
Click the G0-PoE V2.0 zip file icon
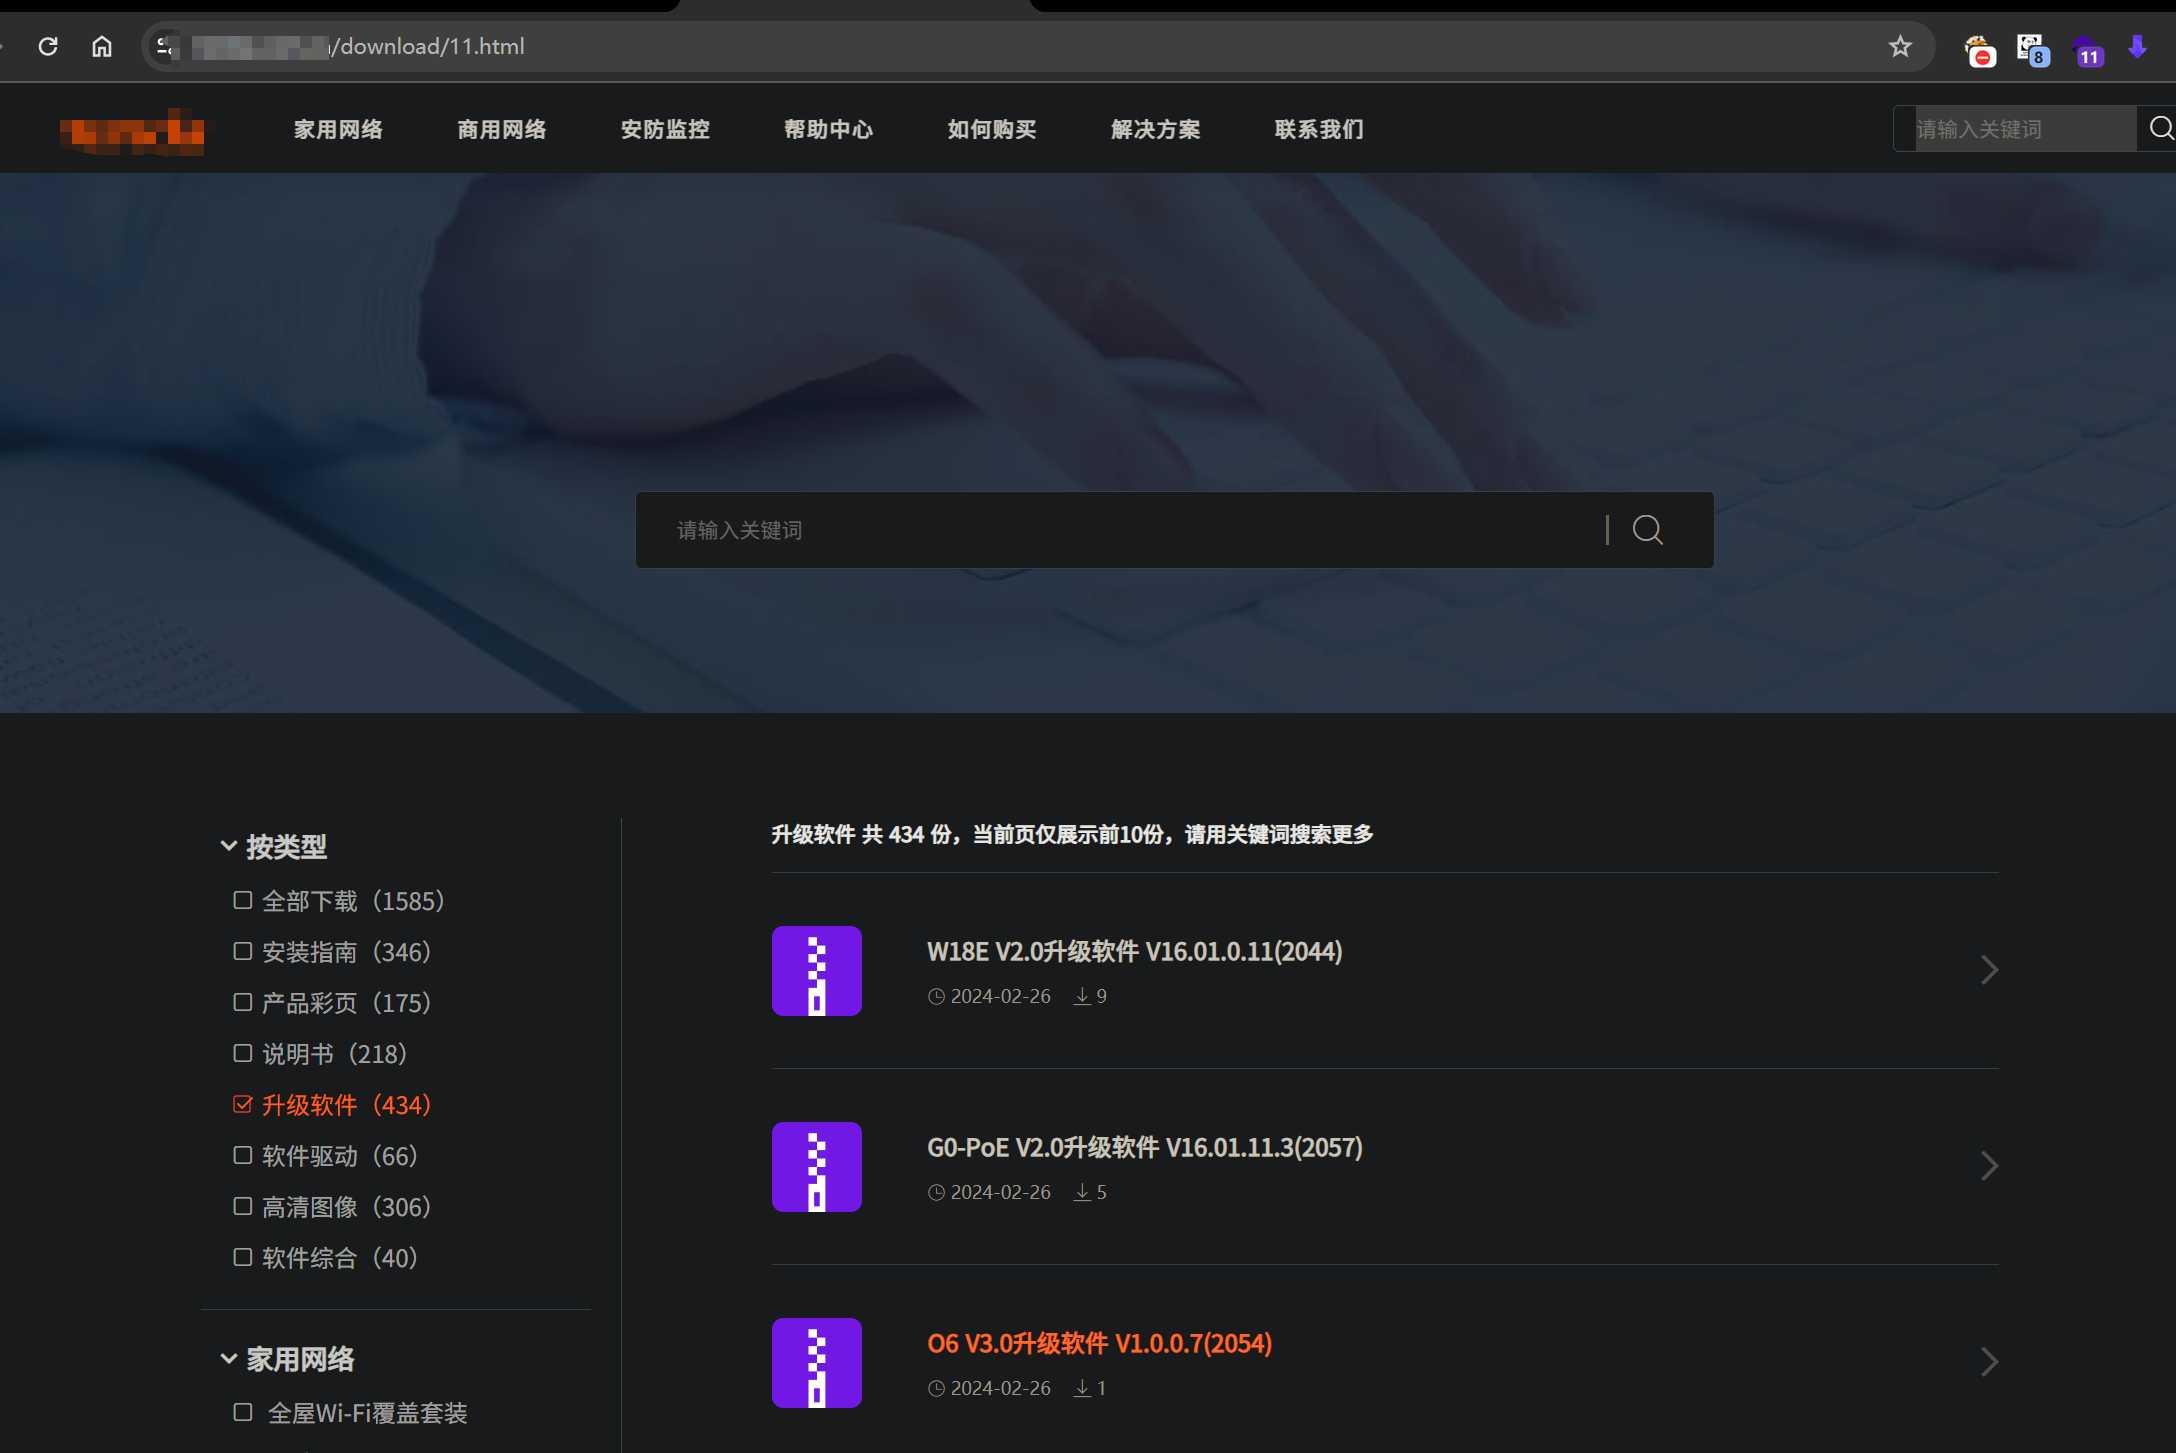pos(816,1166)
